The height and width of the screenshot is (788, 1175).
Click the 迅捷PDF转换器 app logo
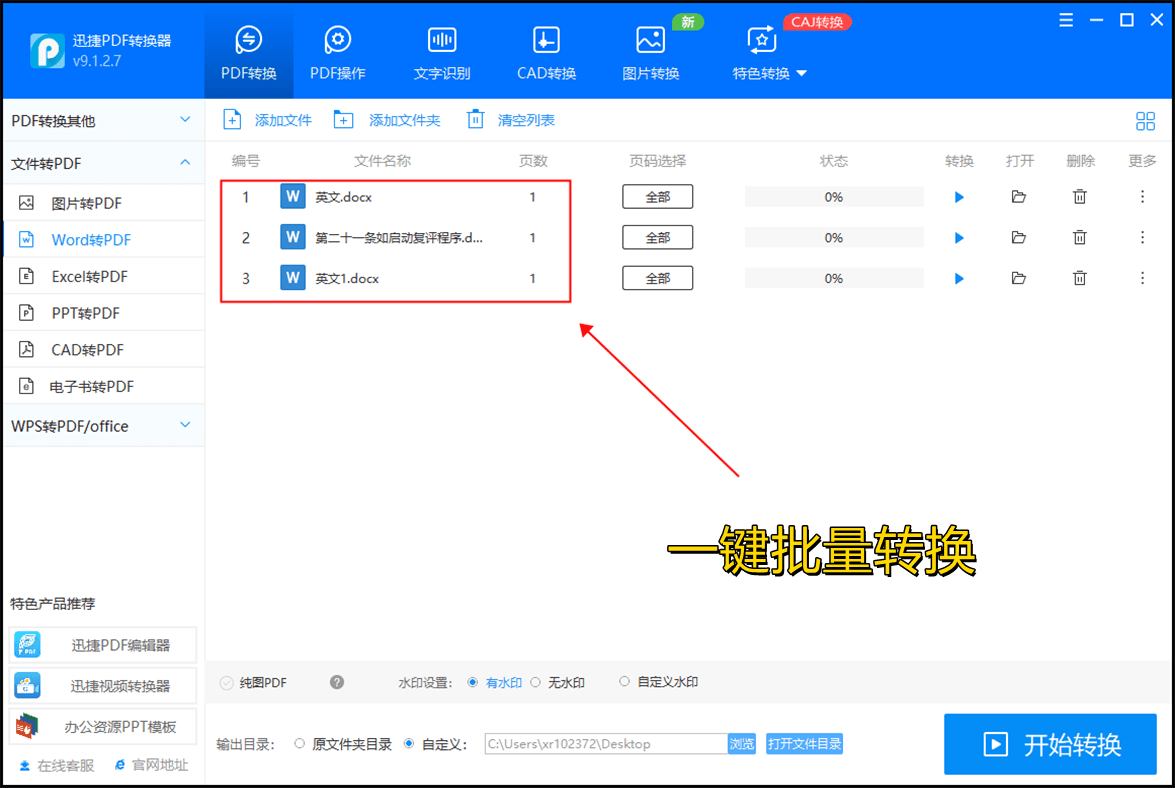[47, 50]
